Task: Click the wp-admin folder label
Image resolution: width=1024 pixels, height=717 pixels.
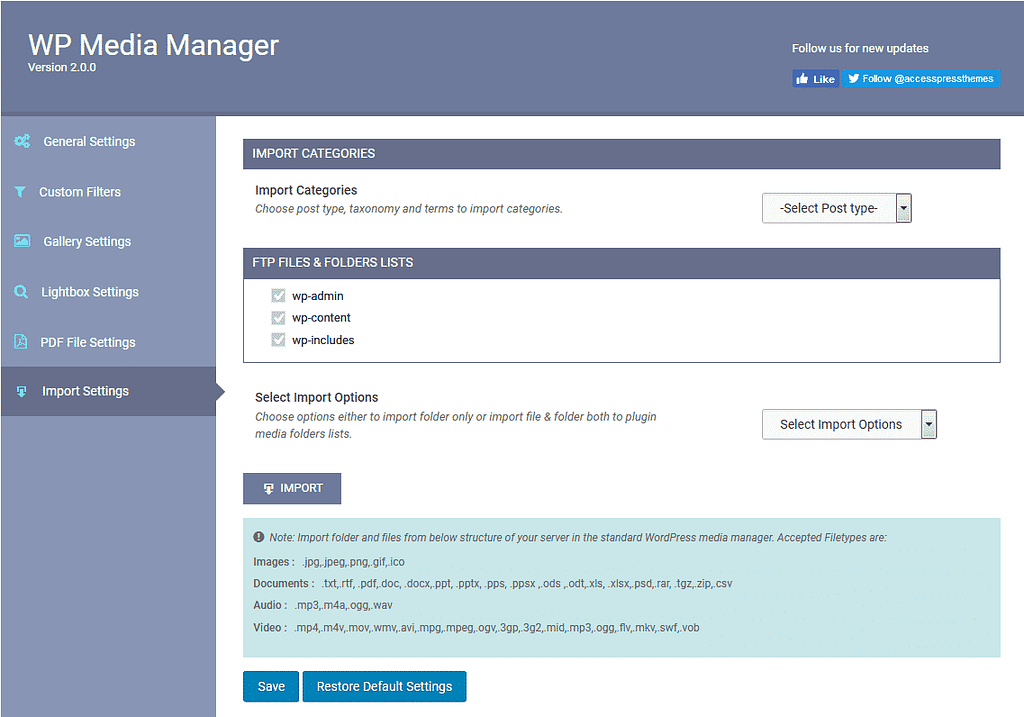Action: 317,296
